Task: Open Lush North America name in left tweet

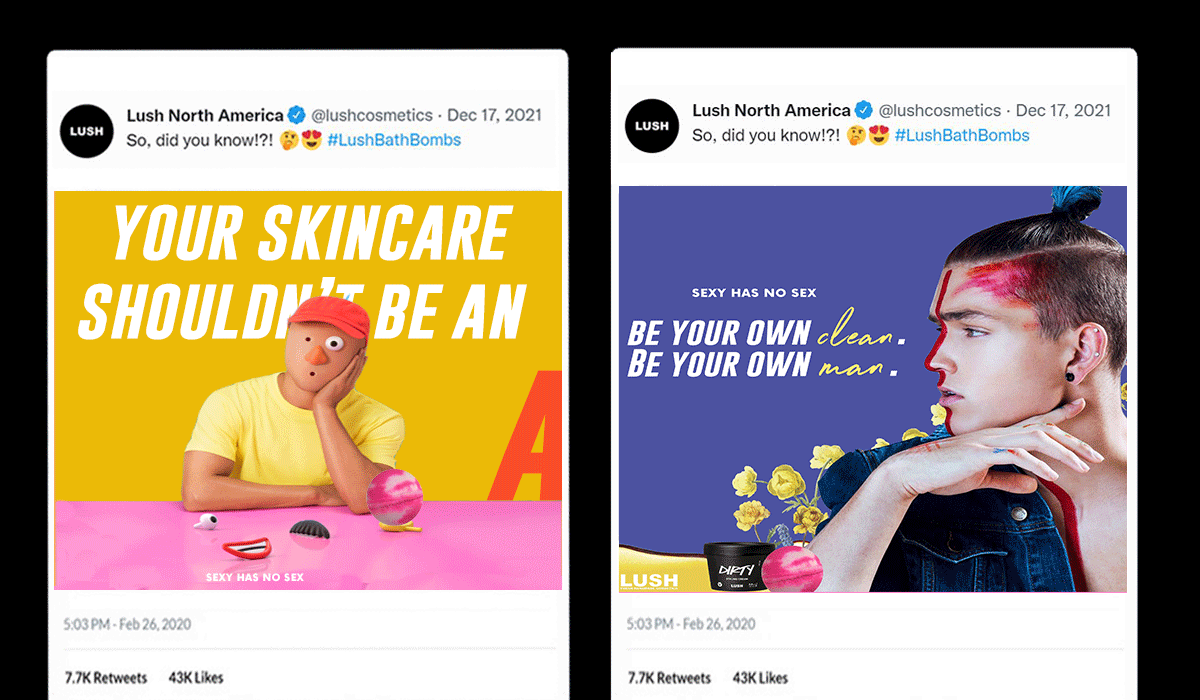Action: [x=205, y=115]
